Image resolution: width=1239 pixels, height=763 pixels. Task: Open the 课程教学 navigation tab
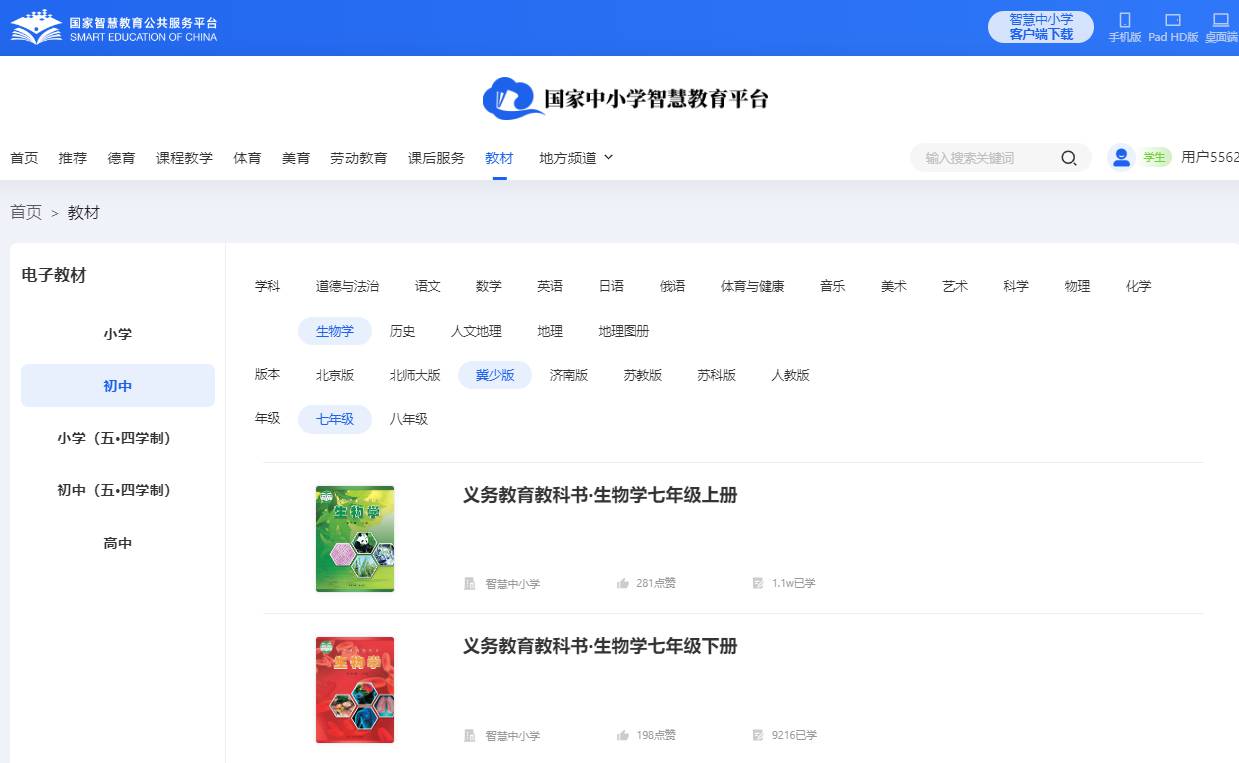(184, 158)
